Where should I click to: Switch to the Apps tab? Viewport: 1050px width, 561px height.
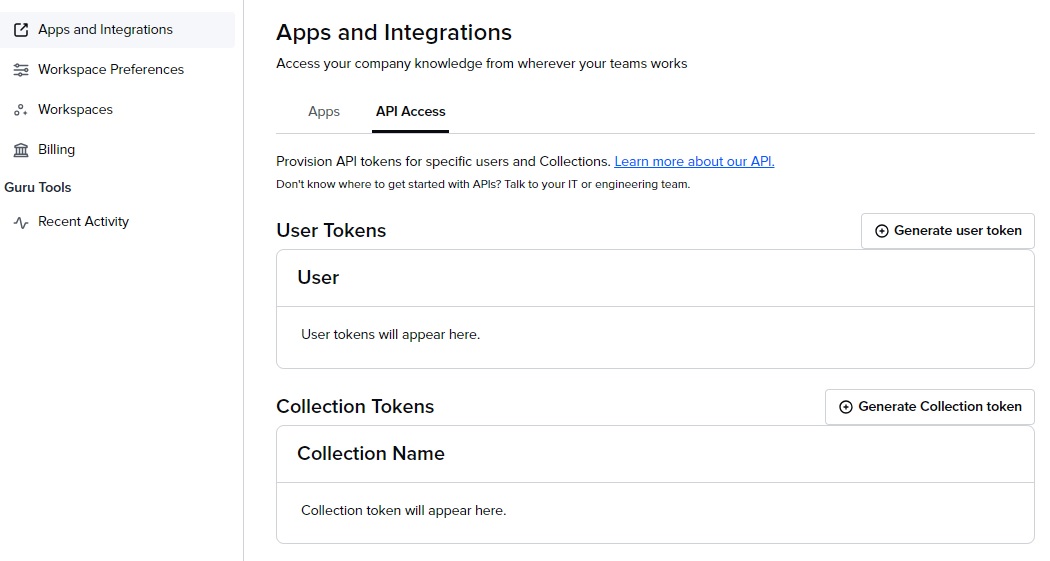[324, 112]
